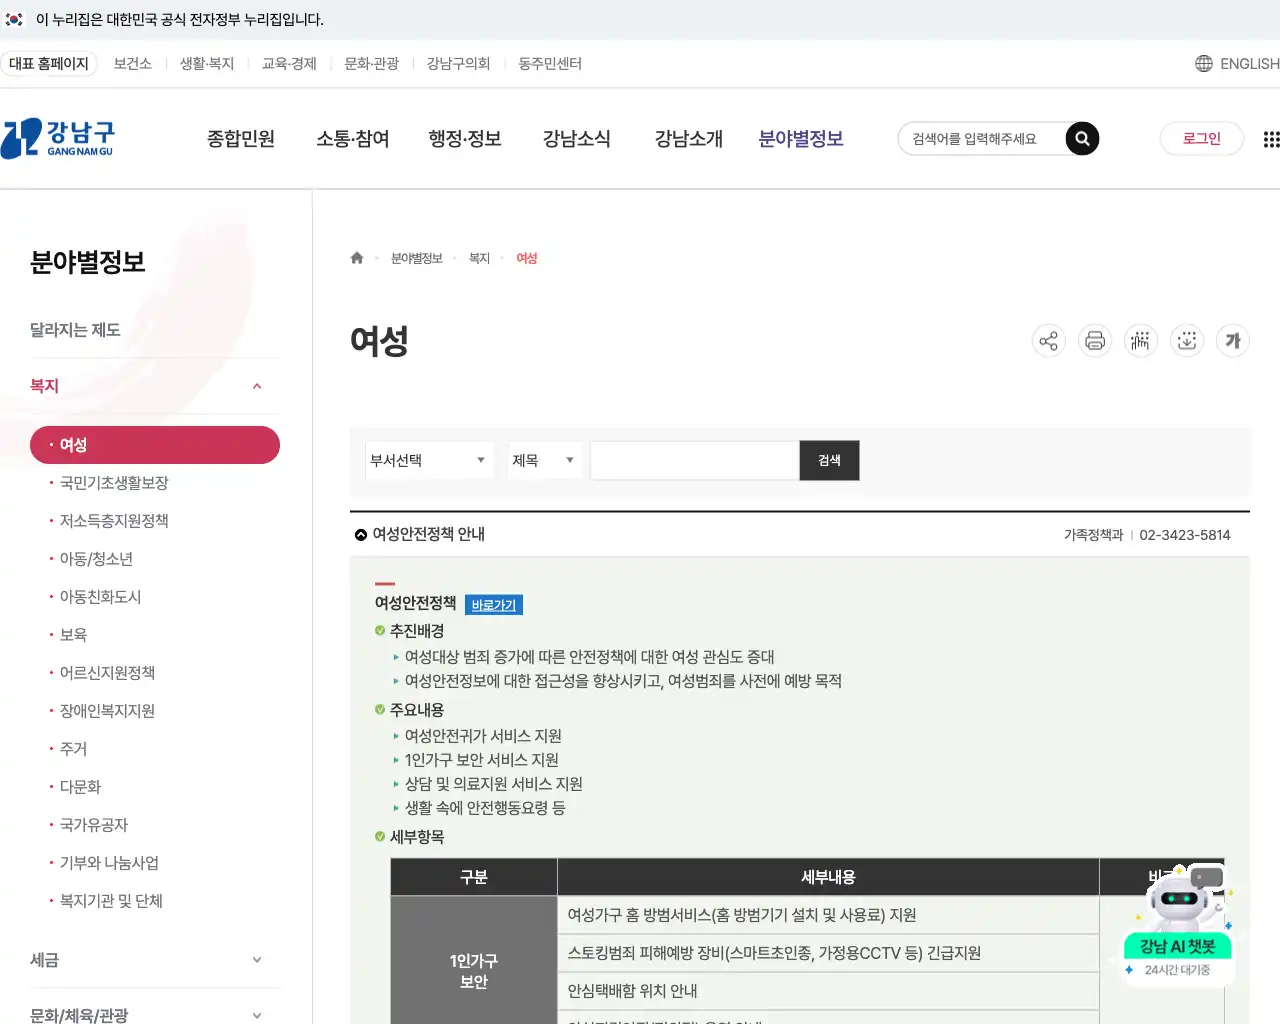Open the 강남구의회 top link
The width and height of the screenshot is (1280, 1024).
(459, 64)
